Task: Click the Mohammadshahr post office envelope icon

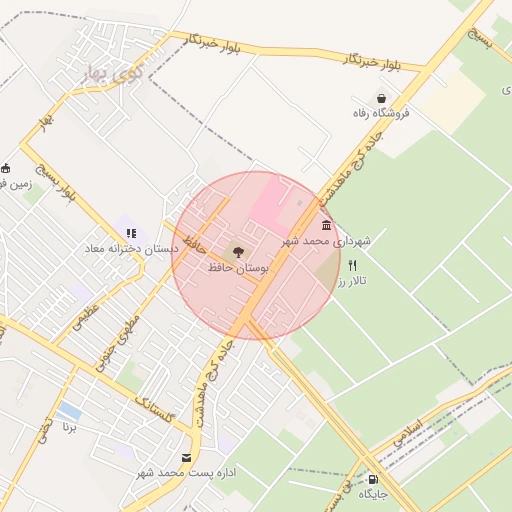Action: (x=187, y=458)
